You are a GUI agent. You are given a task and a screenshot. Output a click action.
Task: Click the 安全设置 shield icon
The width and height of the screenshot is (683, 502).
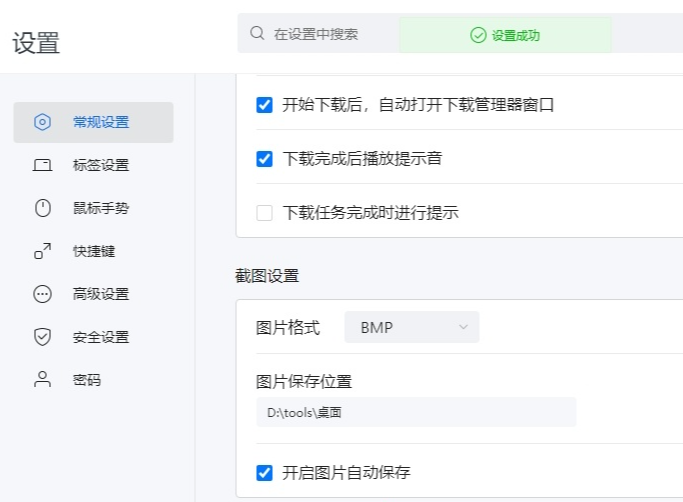(x=42, y=337)
